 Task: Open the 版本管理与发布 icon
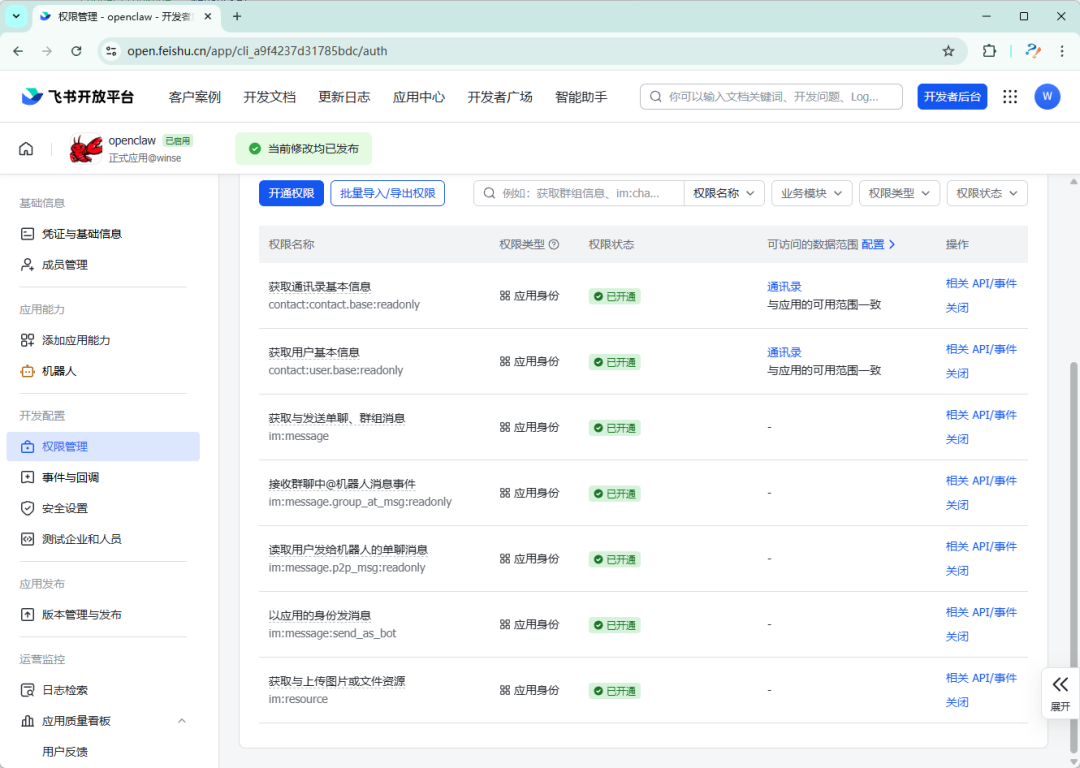pyautogui.click(x=28, y=615)
